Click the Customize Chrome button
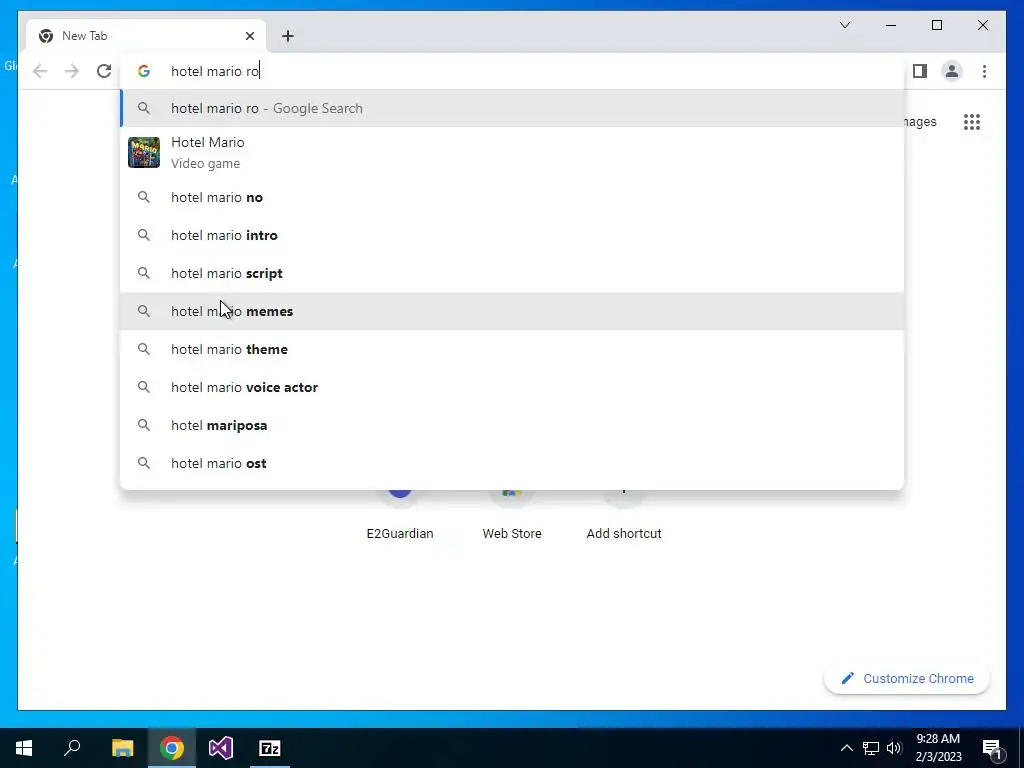Viewport: 1024px width, 768px height. click(x=906, y=679)
